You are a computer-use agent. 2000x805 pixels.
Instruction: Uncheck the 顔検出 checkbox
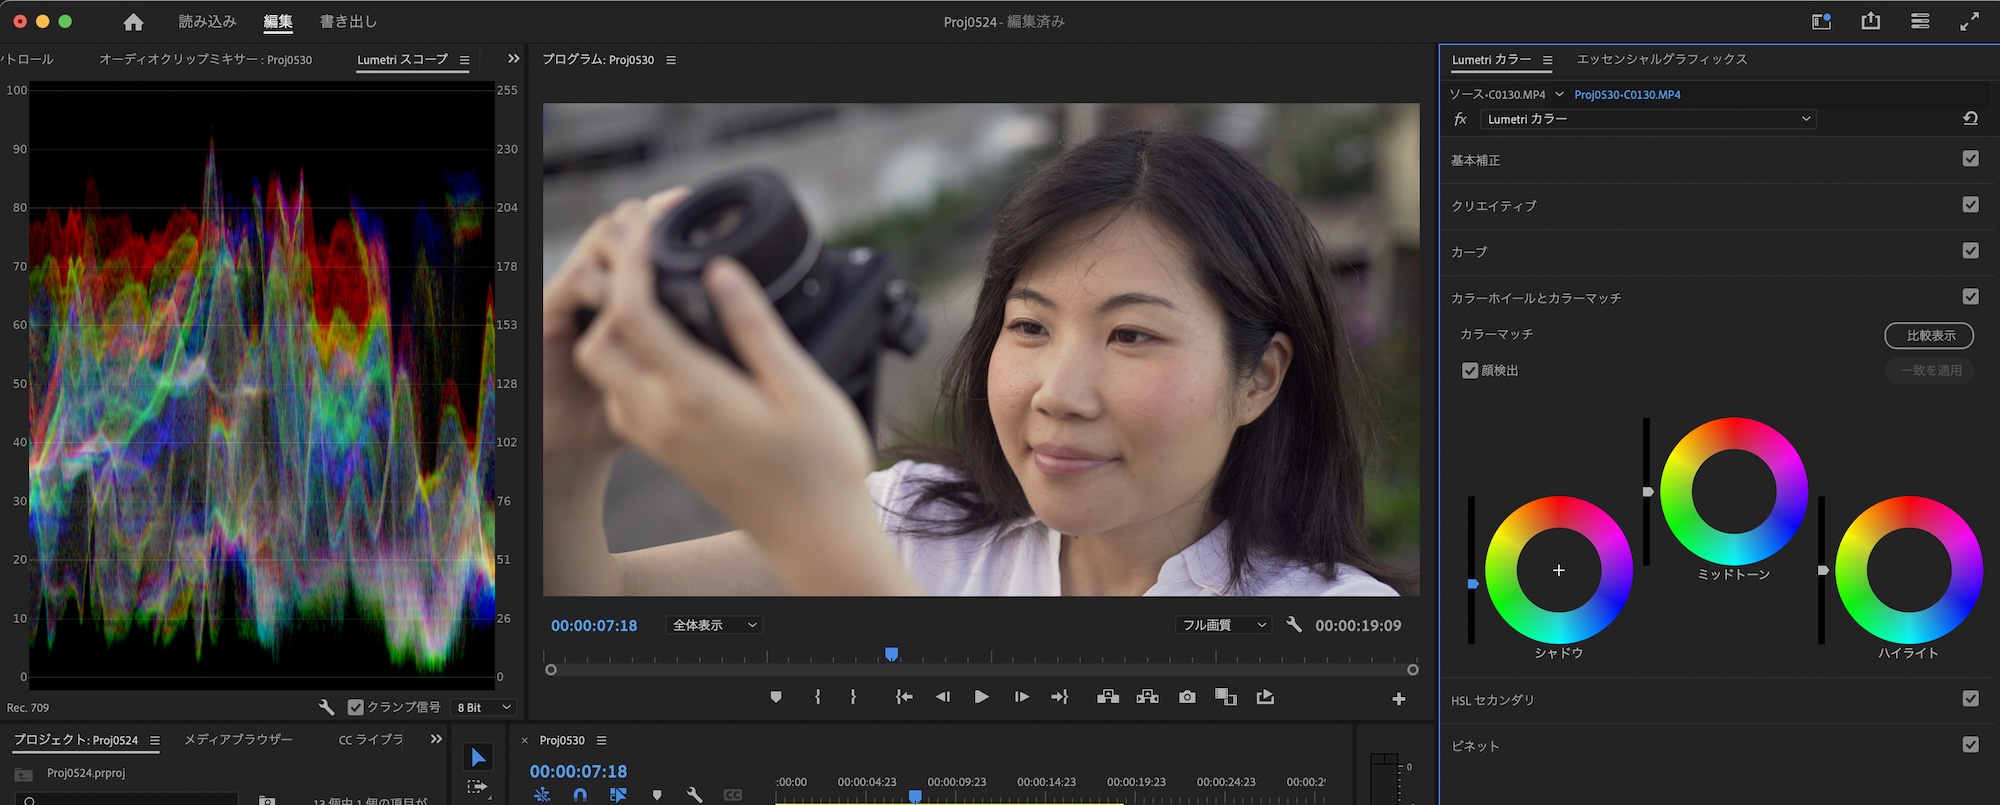tap(1470, 371)
